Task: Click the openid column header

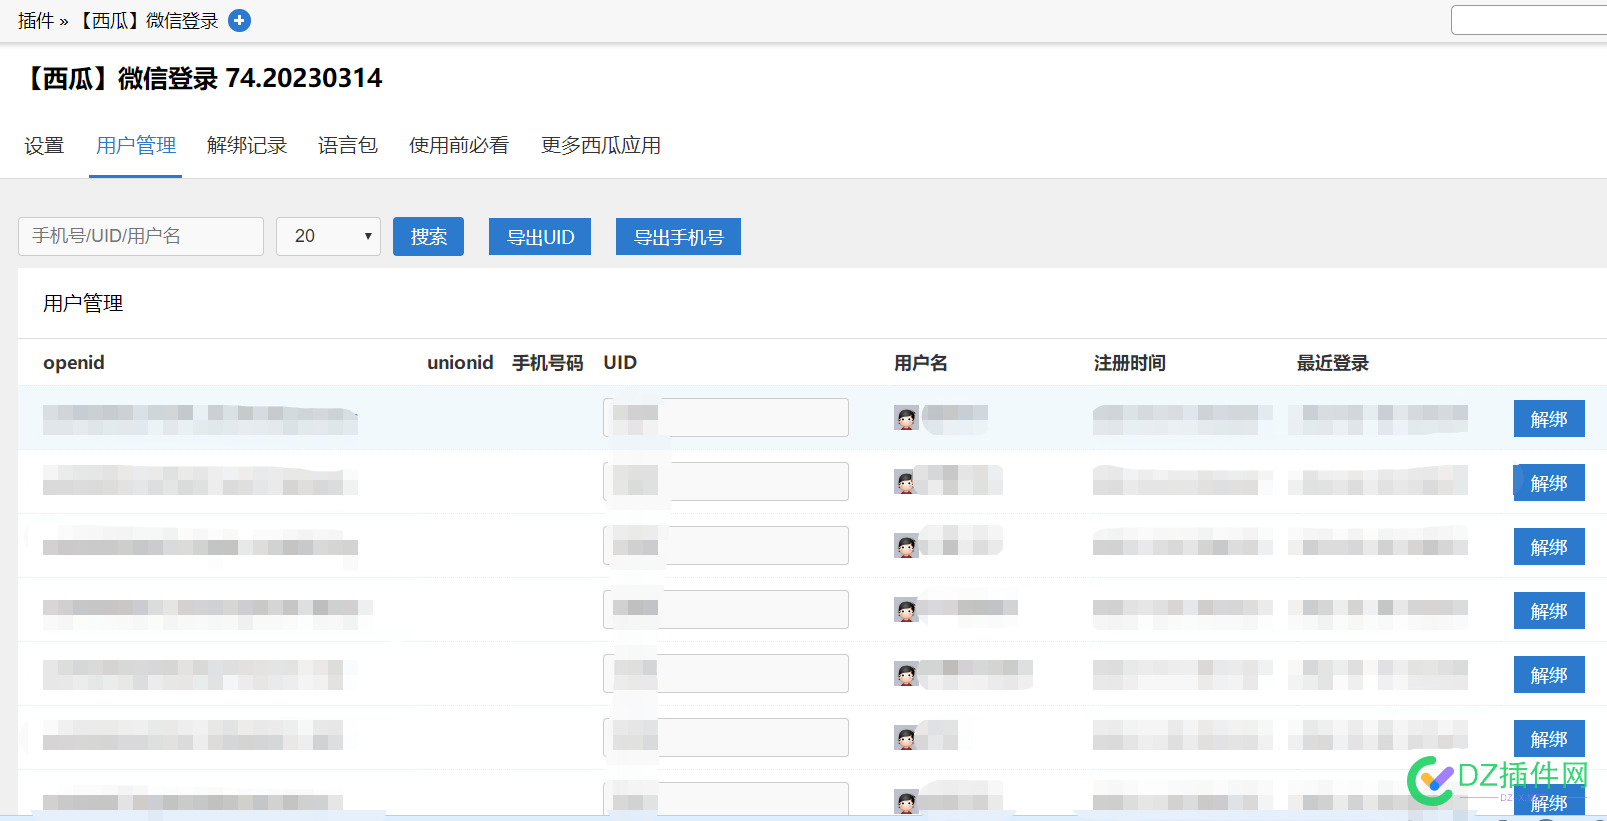Action: coord(74,363)
